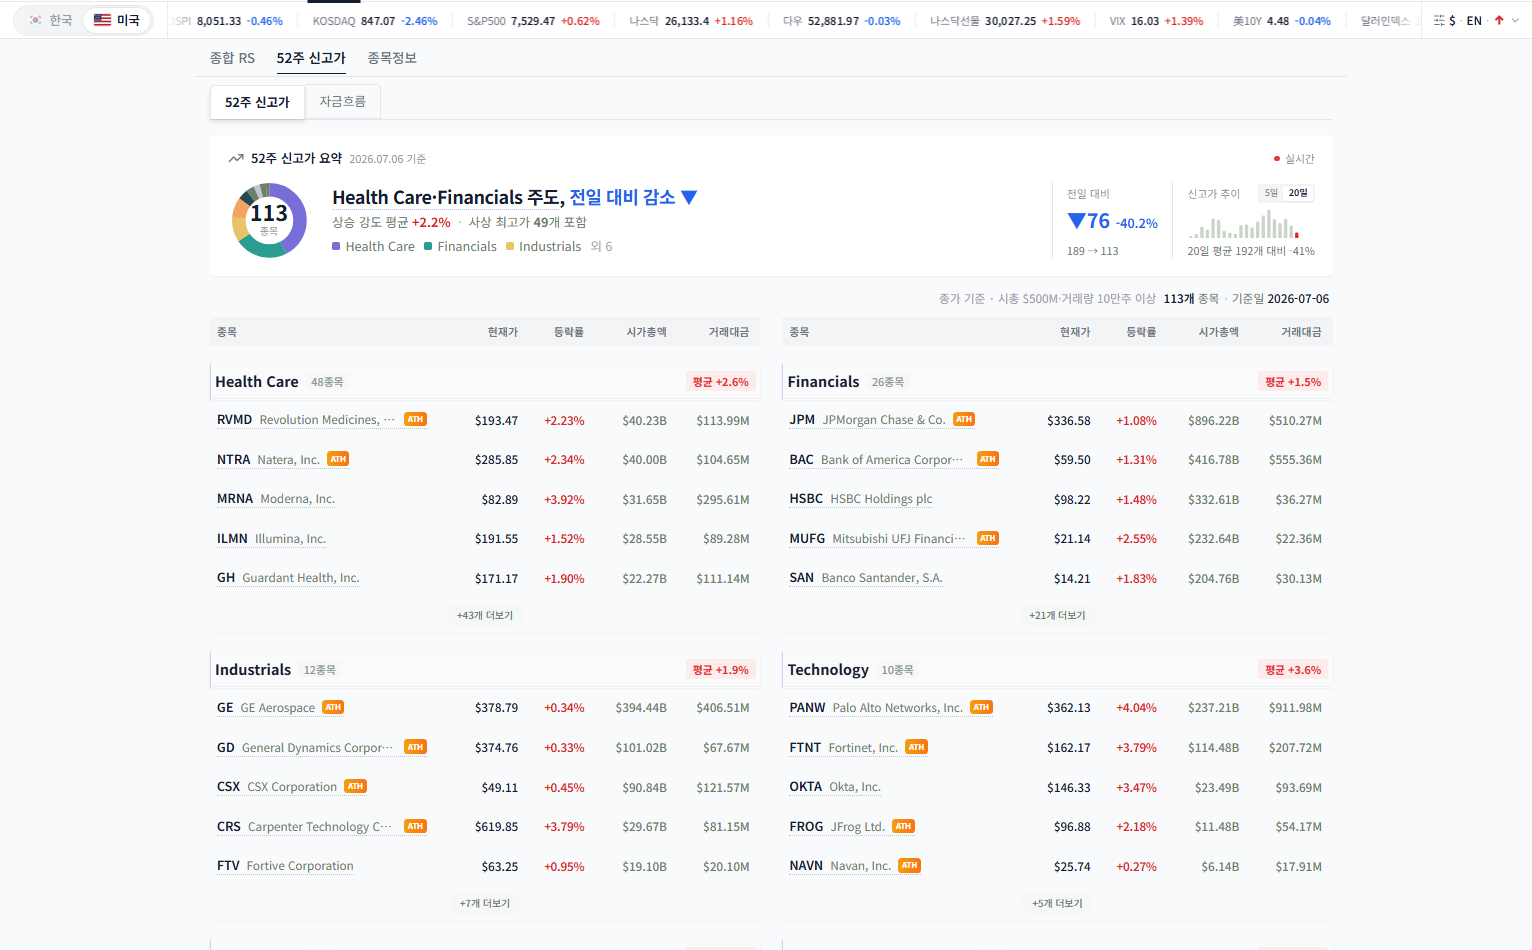Click the Industrials legend color dot
The image size is (1532, 950).
(510, 246)
